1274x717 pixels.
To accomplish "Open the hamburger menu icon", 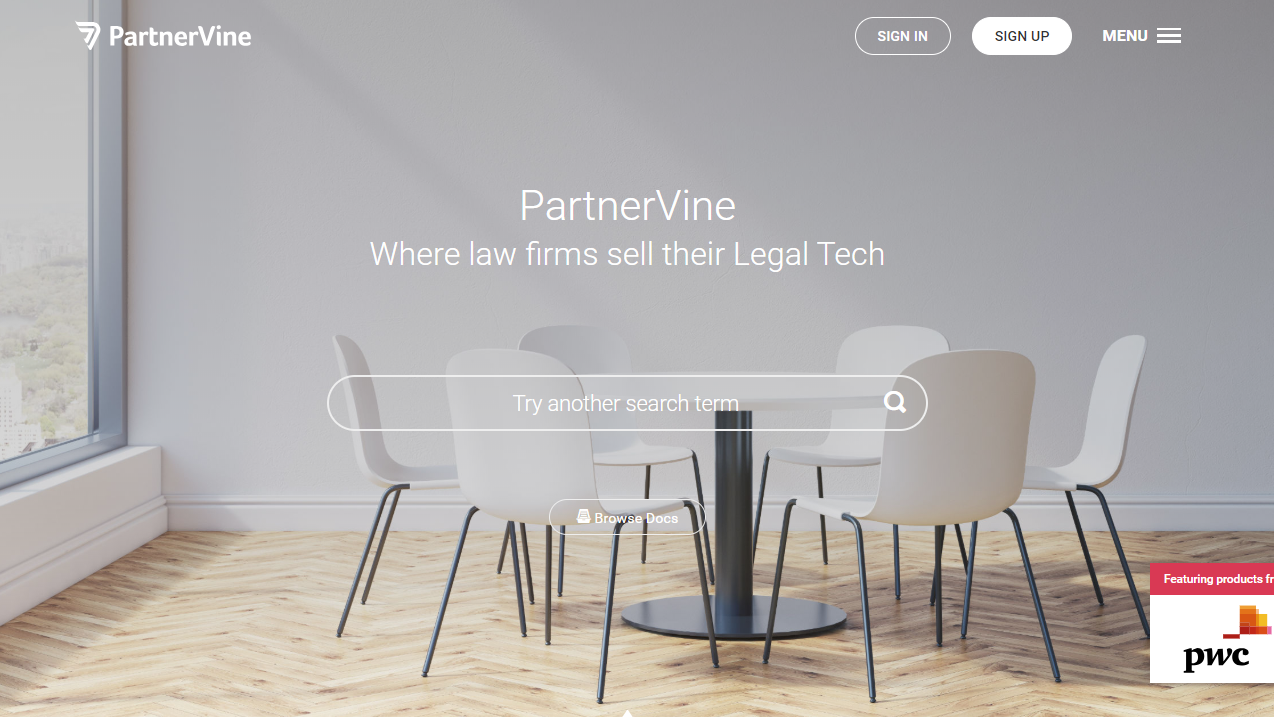I will 1169,36.
